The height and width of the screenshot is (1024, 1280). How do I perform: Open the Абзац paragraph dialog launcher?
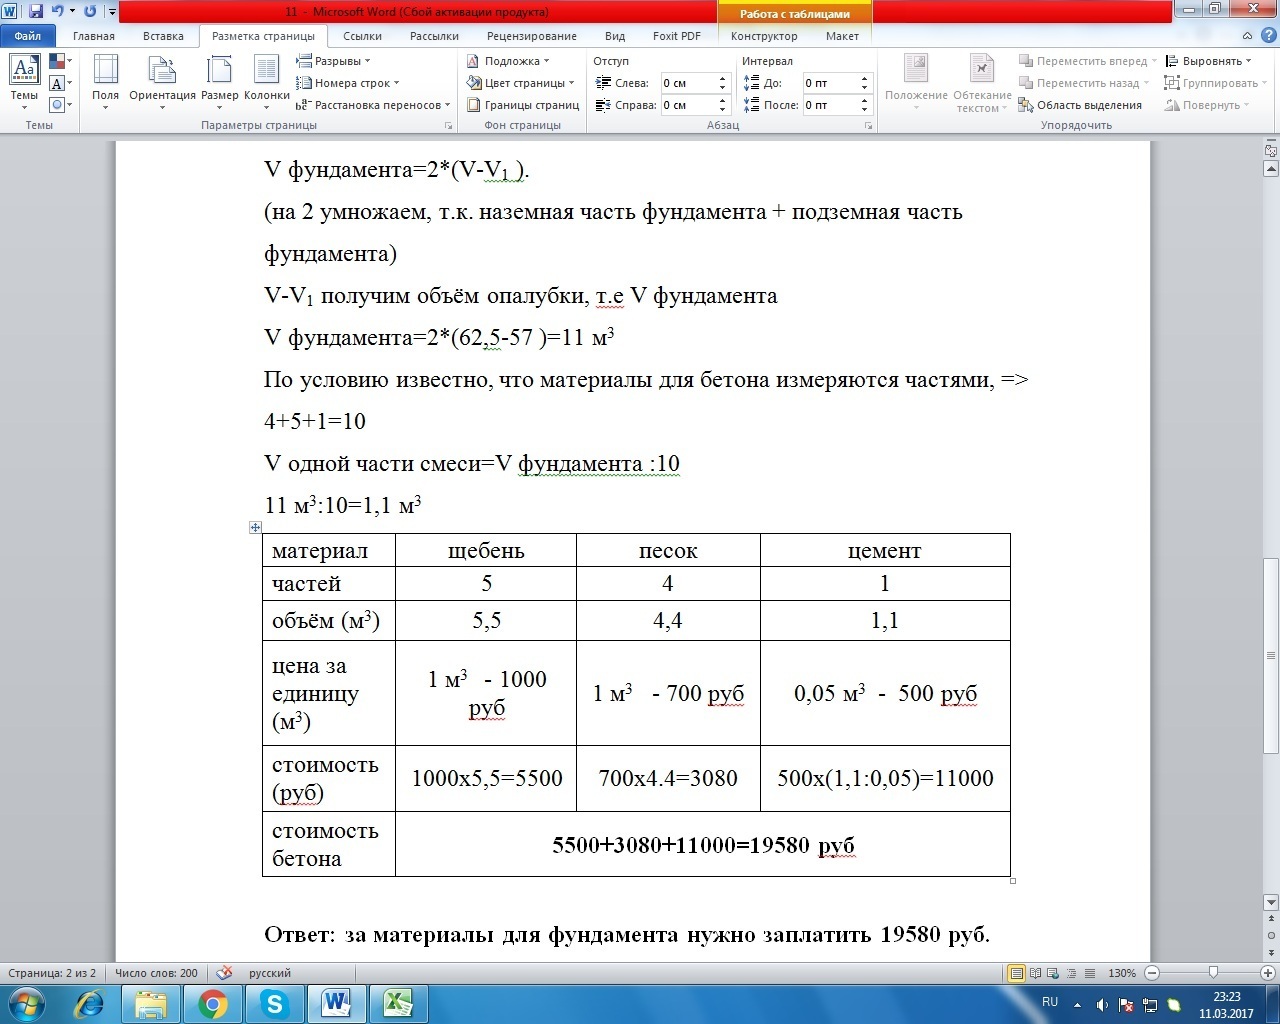click(868, 126)
